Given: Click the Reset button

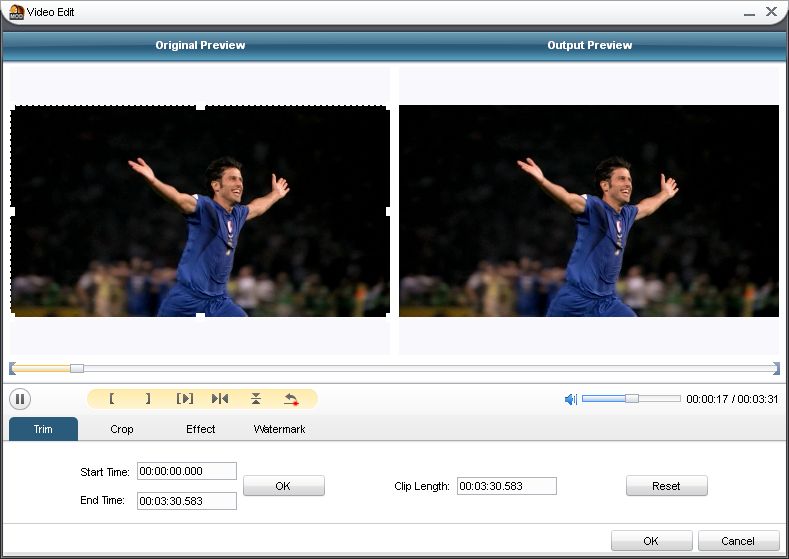Looking at the screenshot, I should click(667, 486).
